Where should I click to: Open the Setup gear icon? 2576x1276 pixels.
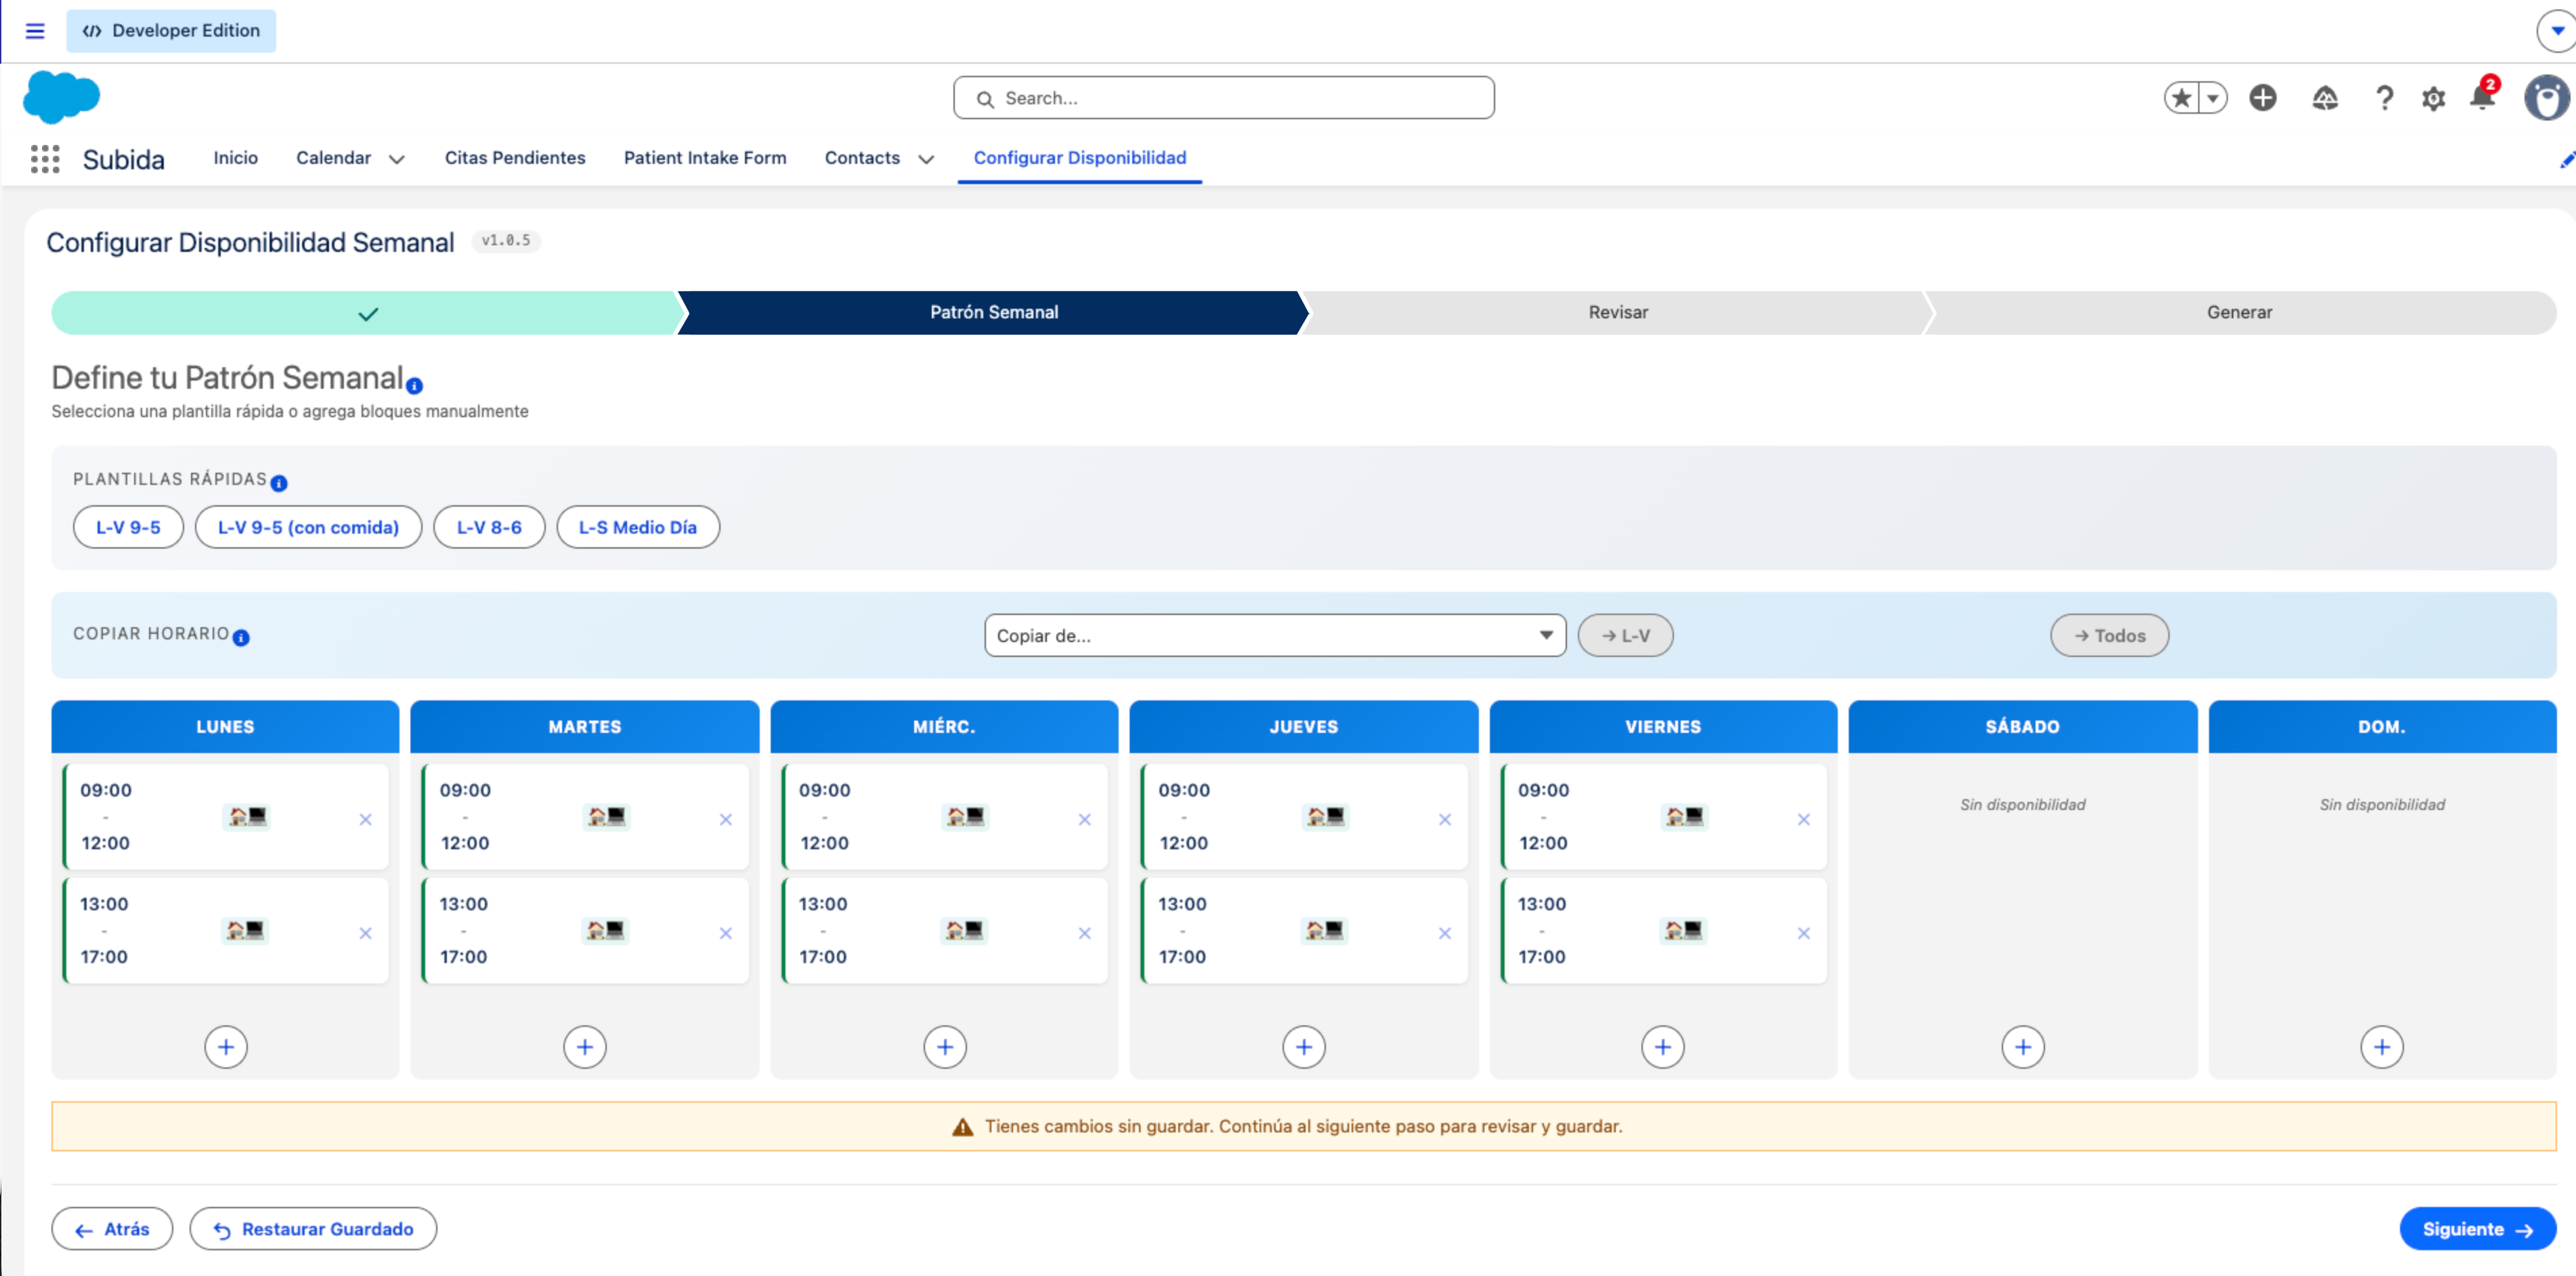(2433, 98)
